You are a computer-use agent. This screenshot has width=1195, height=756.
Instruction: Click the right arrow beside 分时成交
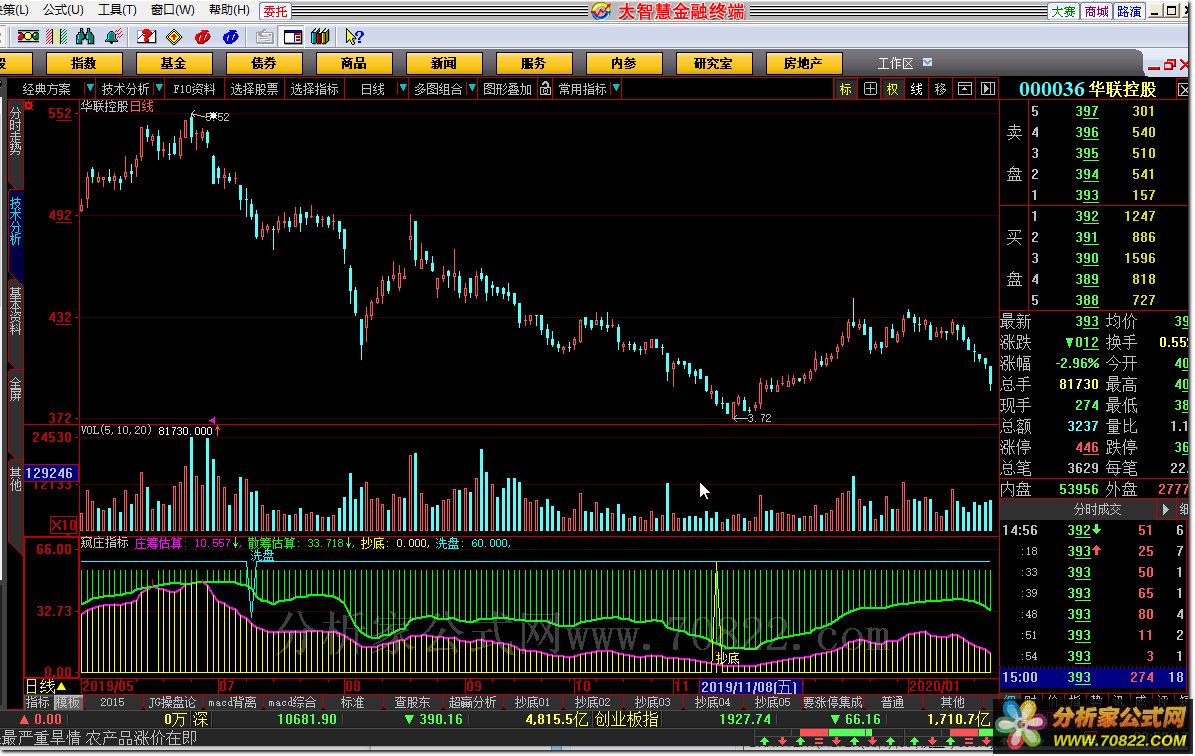(1165, 509)
